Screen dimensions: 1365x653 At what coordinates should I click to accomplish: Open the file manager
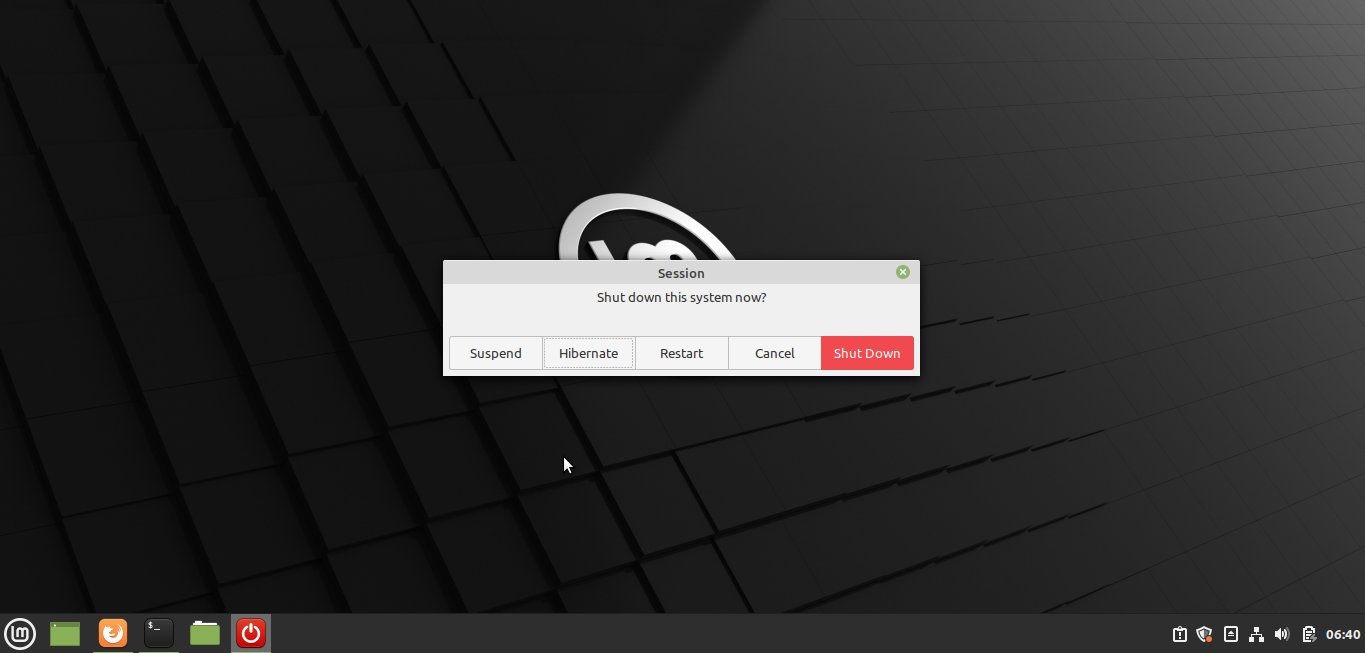(204, 633)
